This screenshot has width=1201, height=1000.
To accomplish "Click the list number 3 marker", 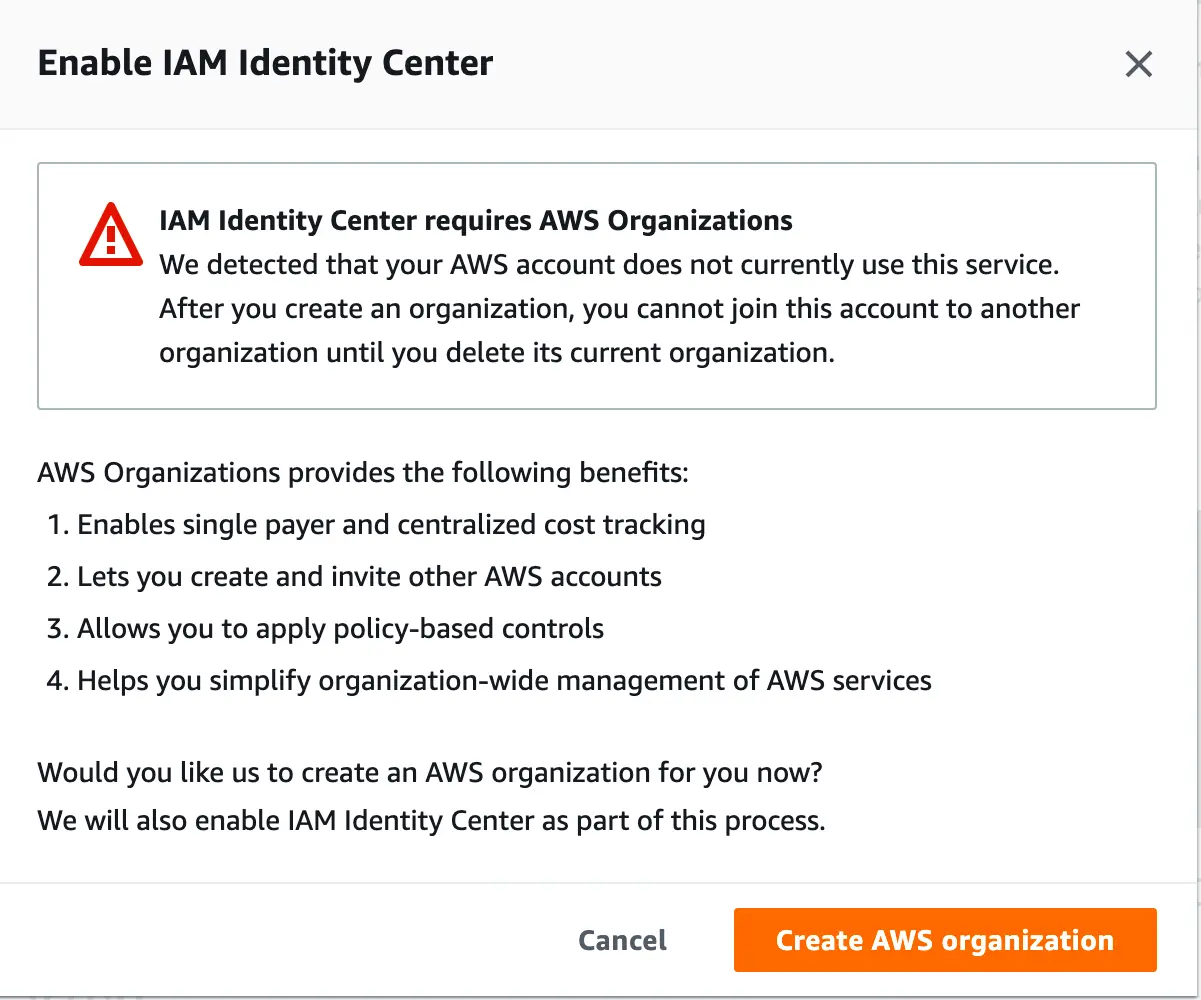I will [58, 629].
